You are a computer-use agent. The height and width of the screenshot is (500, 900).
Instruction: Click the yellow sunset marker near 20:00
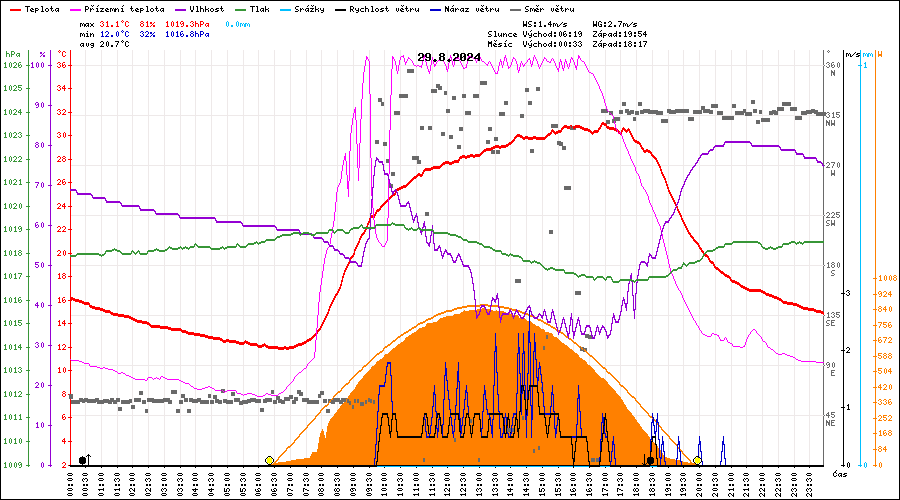click(697, 460)
